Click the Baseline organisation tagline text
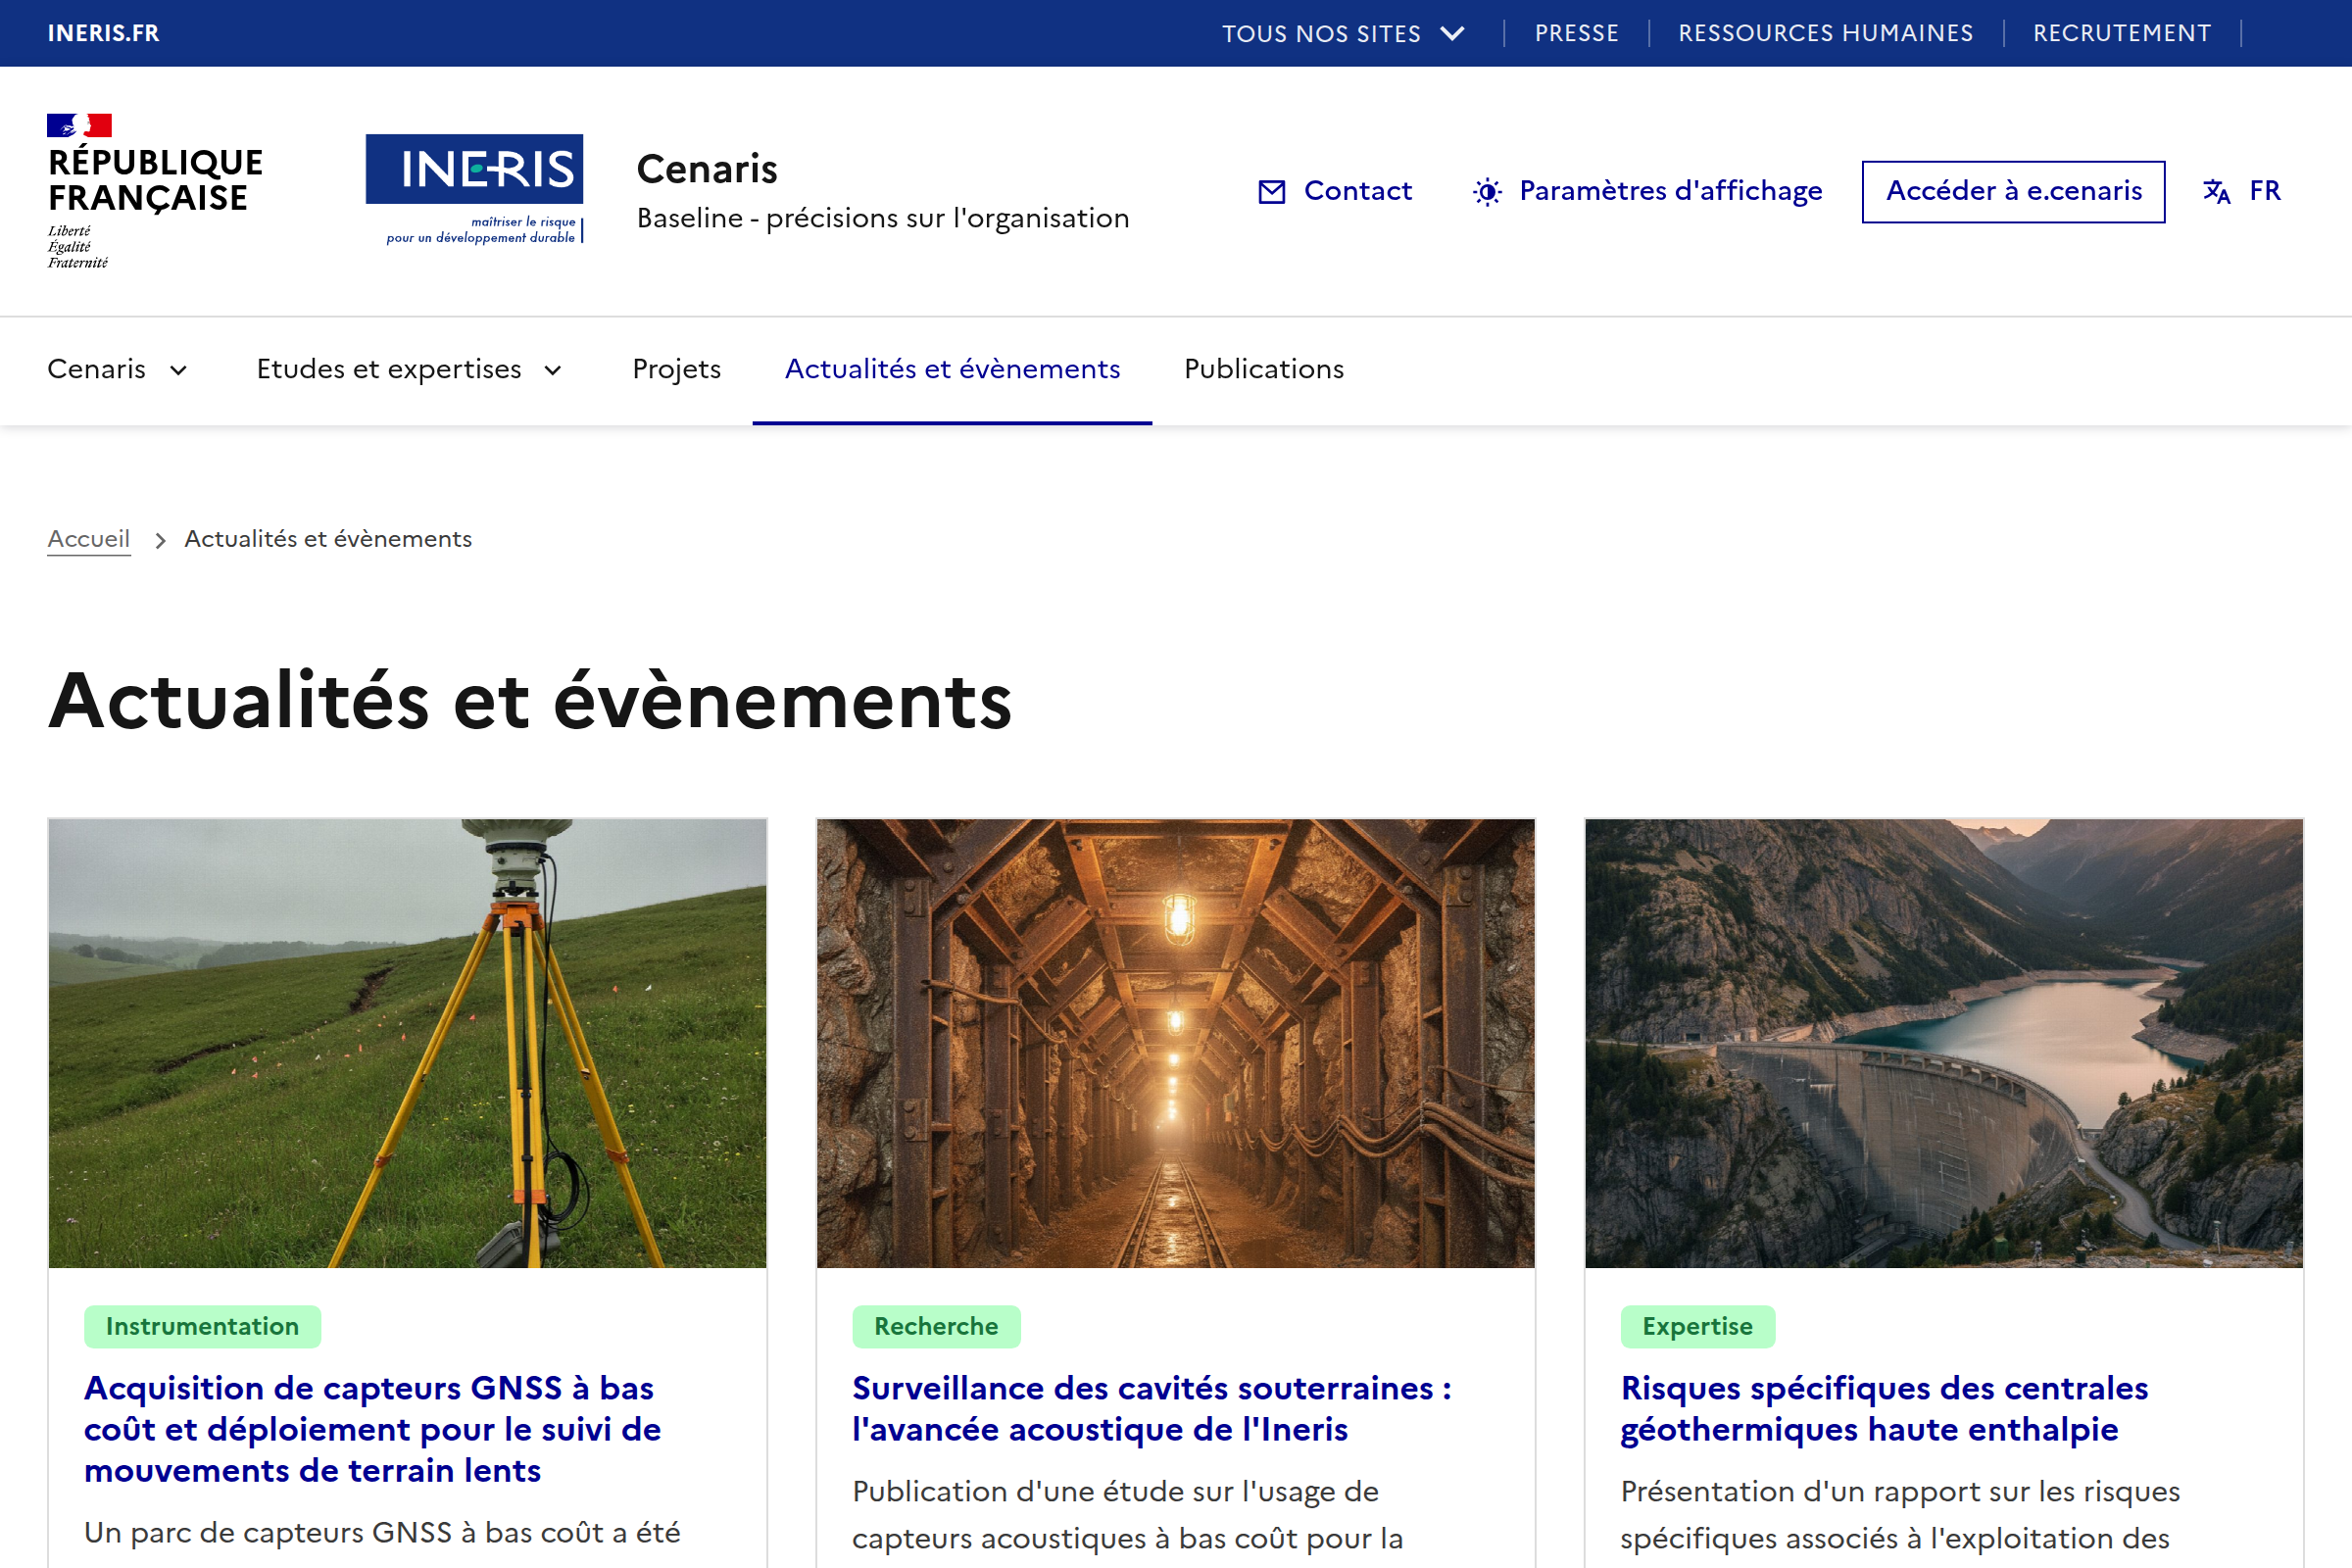 883,218
